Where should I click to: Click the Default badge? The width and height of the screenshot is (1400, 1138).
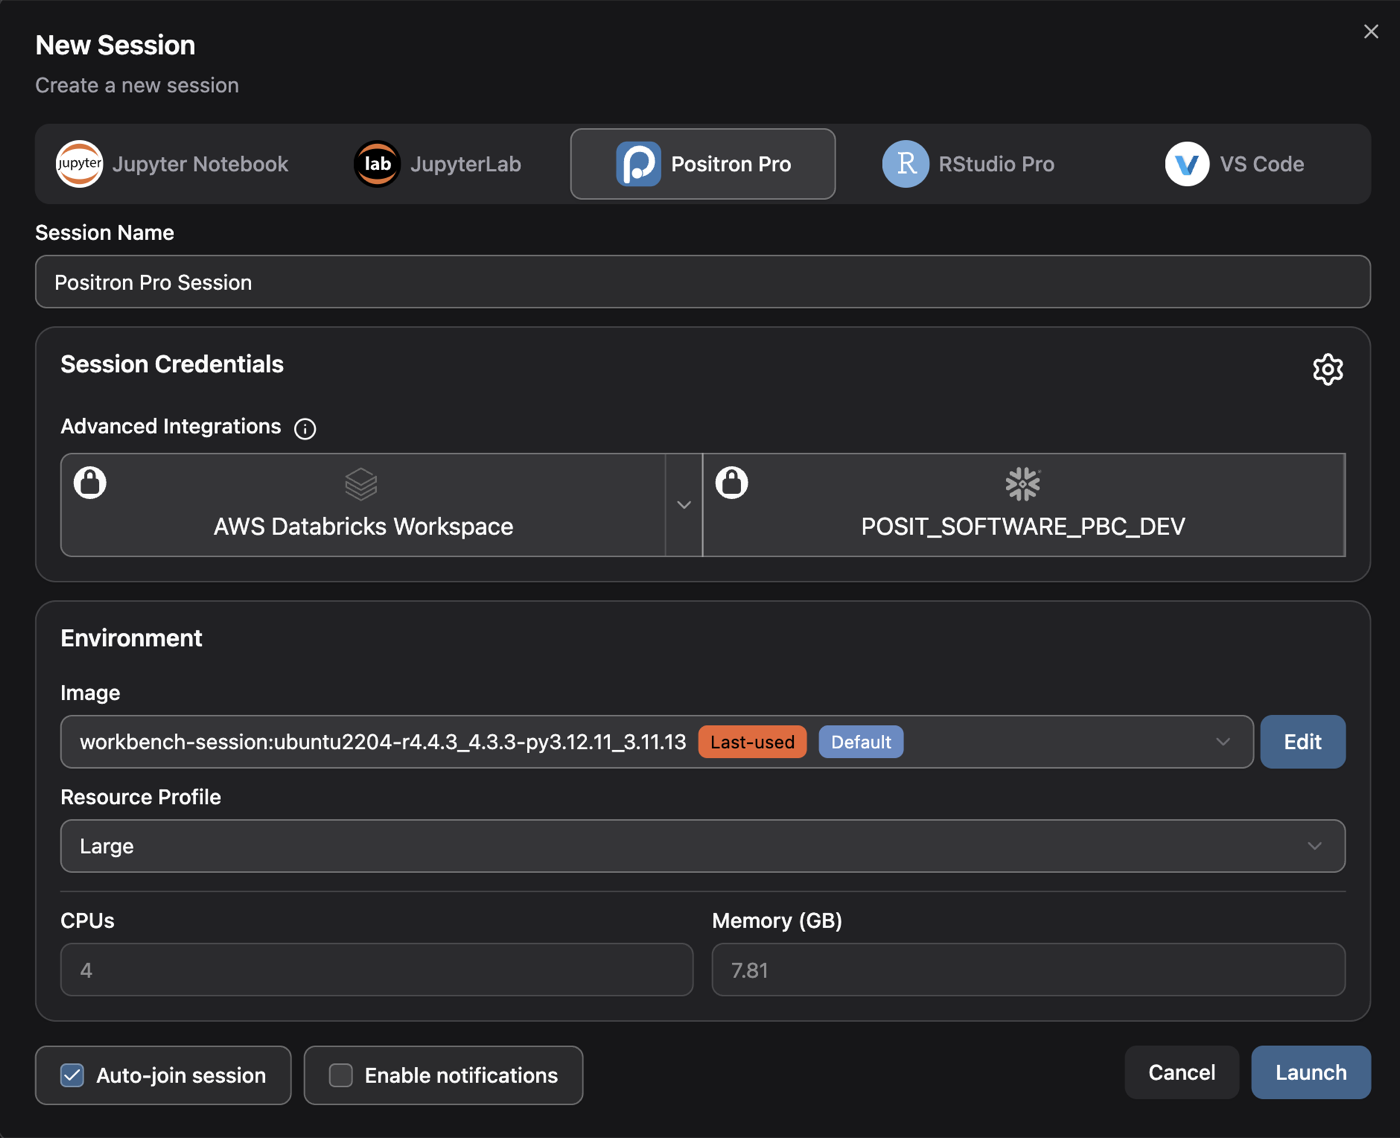coord(861,742)
